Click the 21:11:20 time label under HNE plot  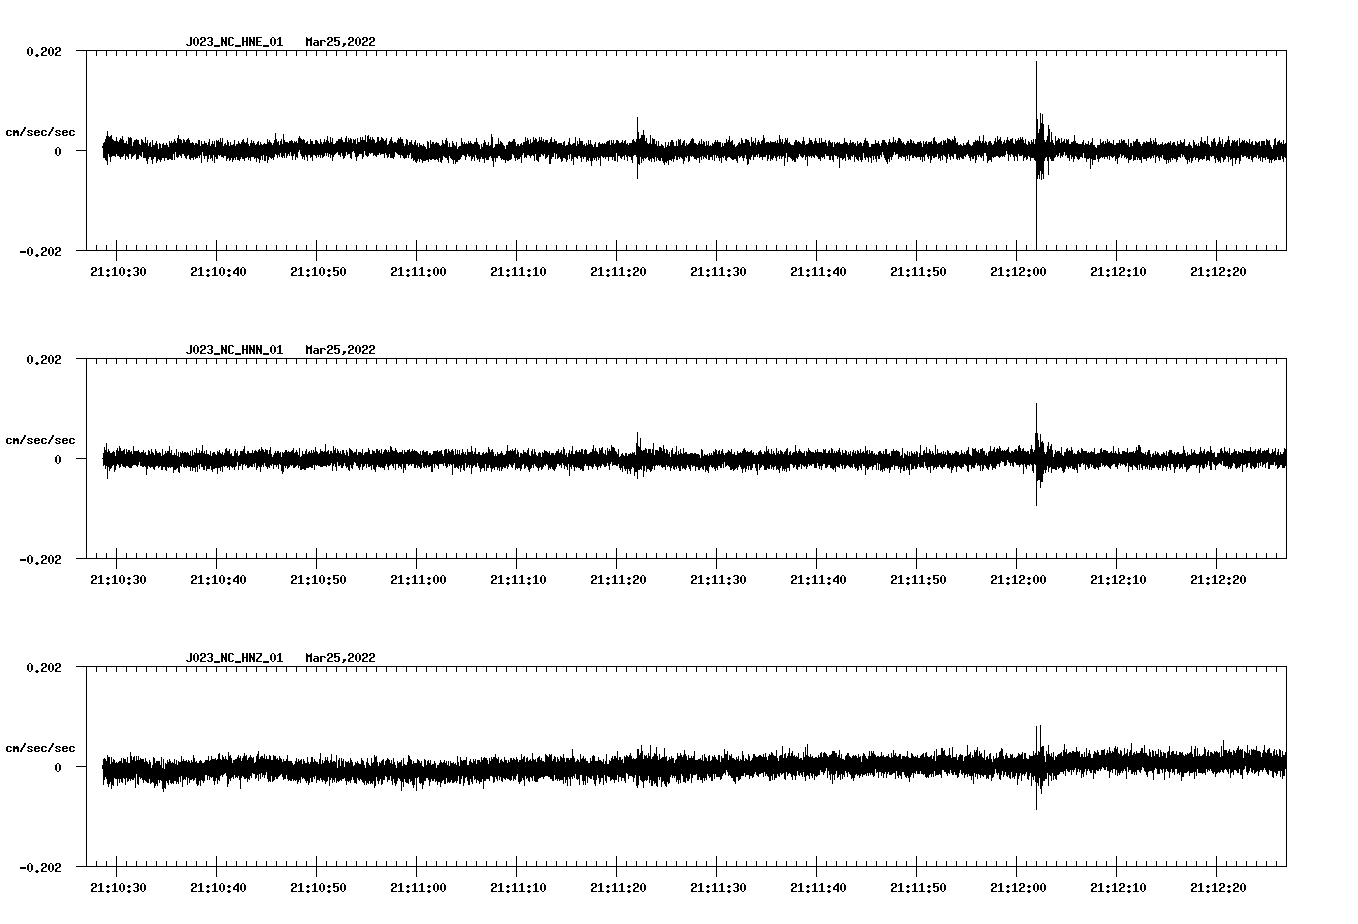(618, 271)
